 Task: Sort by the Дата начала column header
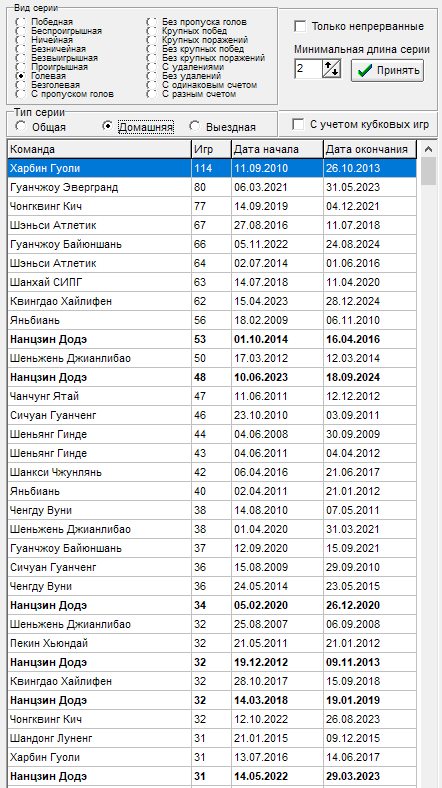point(277,149)
